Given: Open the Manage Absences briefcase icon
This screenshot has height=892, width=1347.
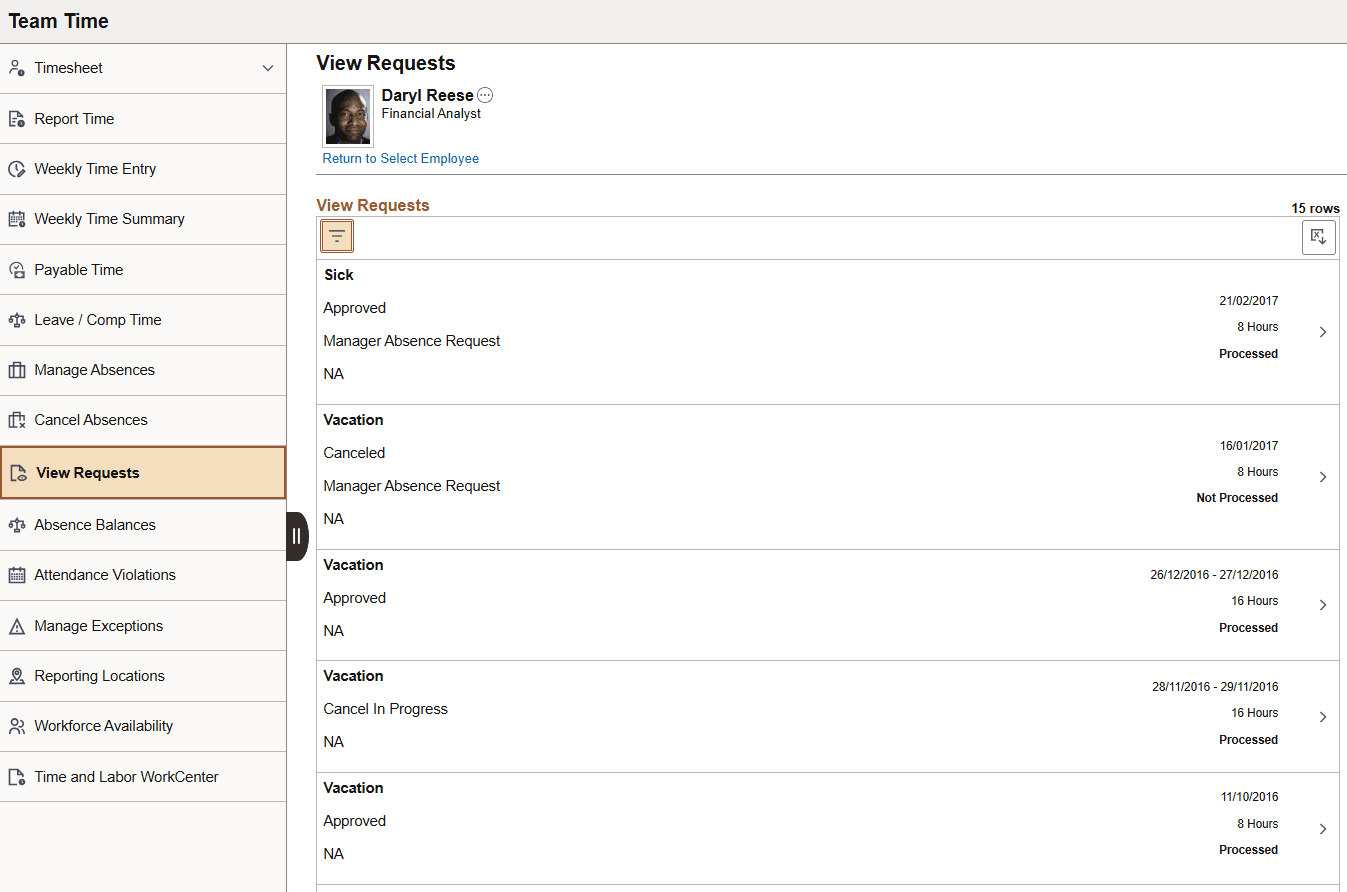Looking at the screenshot, I should (x=17, y=370).
